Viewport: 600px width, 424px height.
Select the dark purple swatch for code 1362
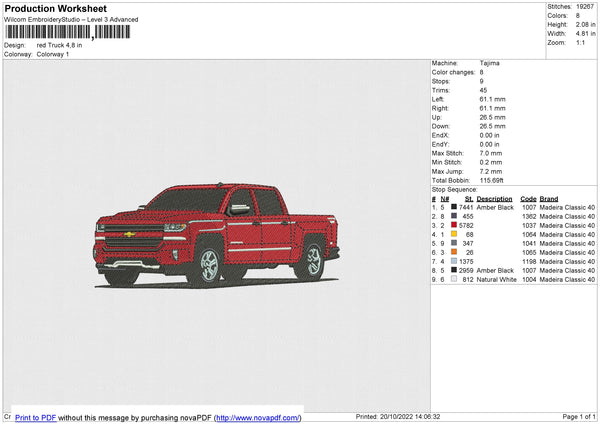pyautogui.click(x=454, y=216)
